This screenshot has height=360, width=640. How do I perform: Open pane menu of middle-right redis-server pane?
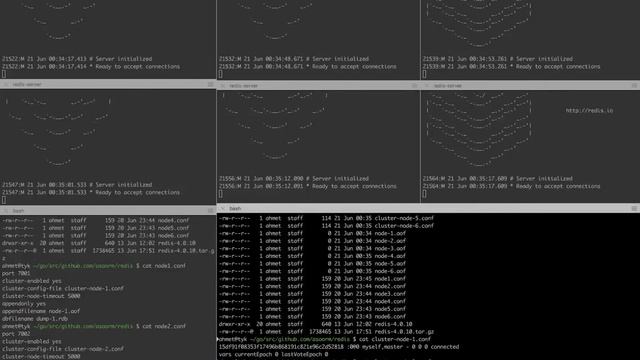[x=634, y=86]
